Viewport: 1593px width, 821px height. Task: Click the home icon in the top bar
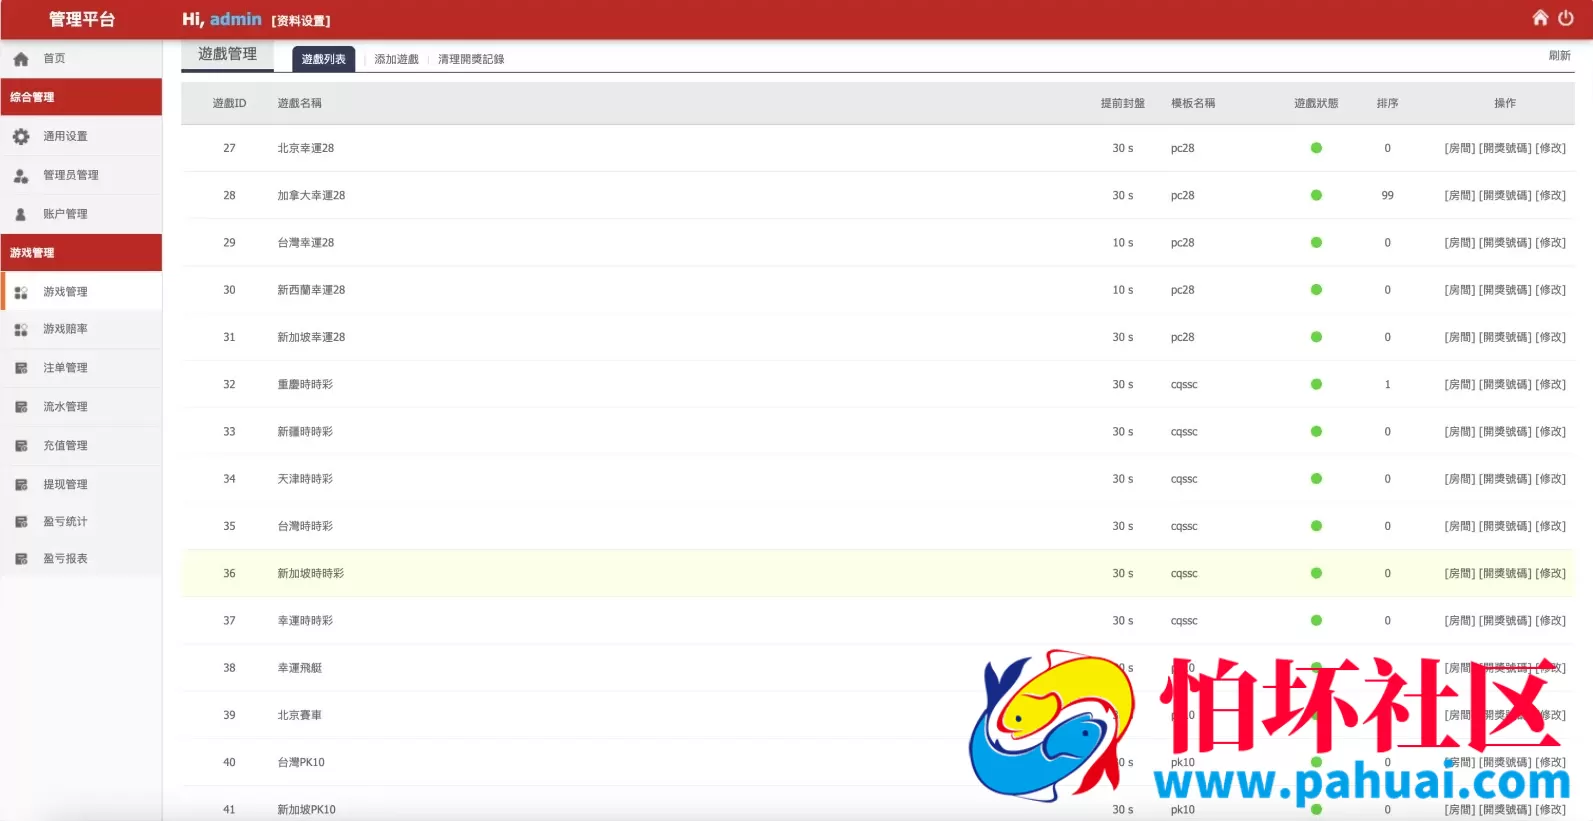click(x=1540, y=18)
